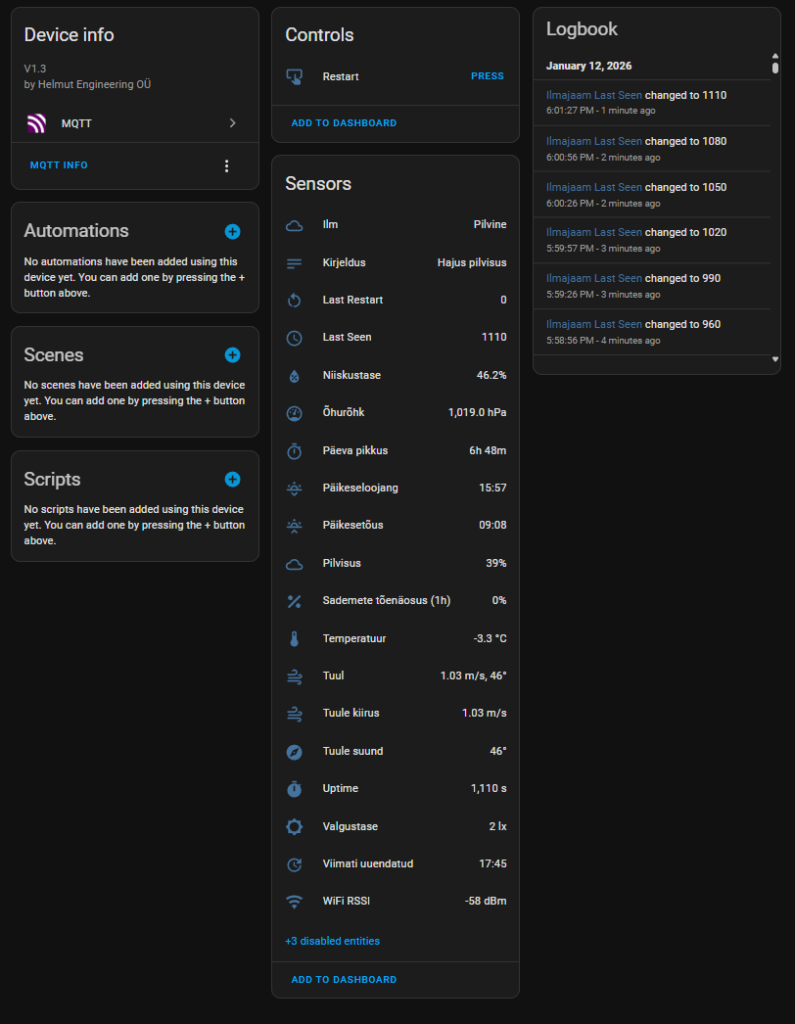Open MQTT INFO link

(x=59, y=165)
